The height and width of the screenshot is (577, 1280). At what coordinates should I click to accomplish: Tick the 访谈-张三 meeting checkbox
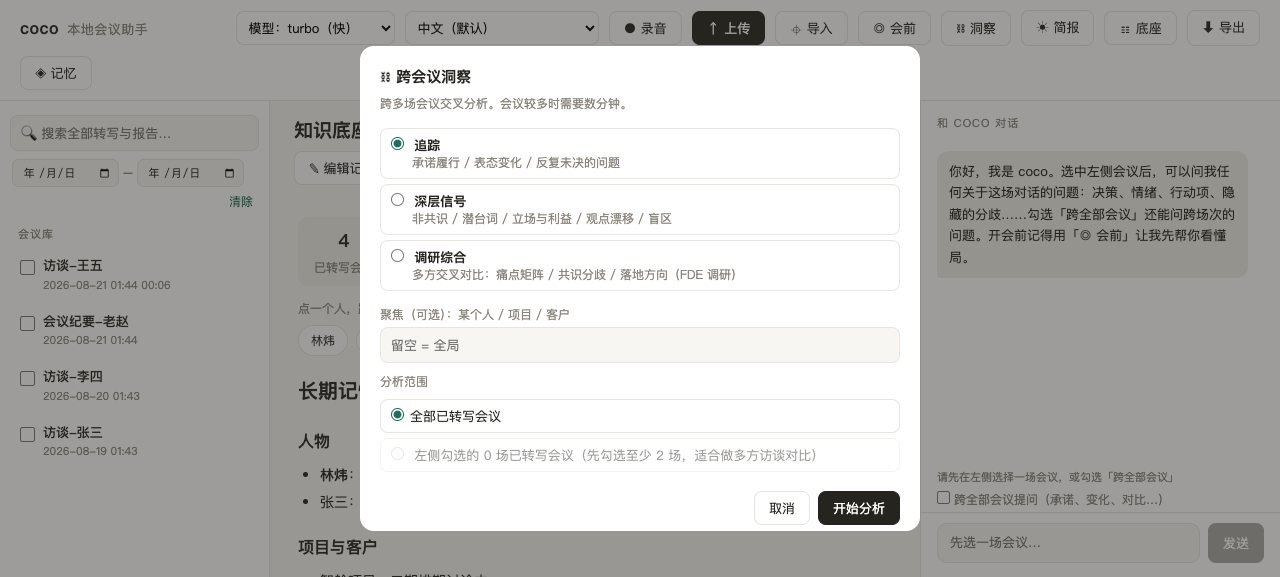[28, 434]
